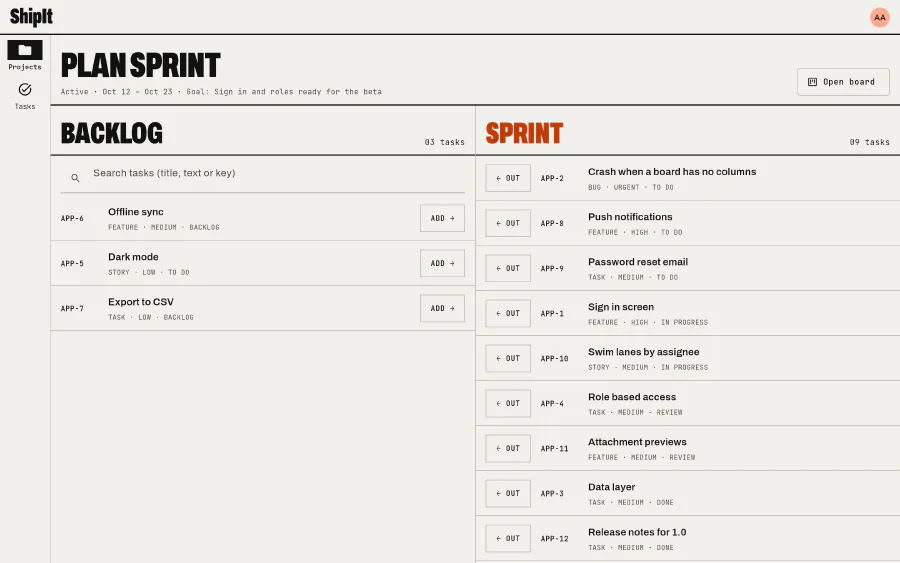900x563 pixels.
Task: Add Export to CSV to the sprint
Action: (442, 308)
